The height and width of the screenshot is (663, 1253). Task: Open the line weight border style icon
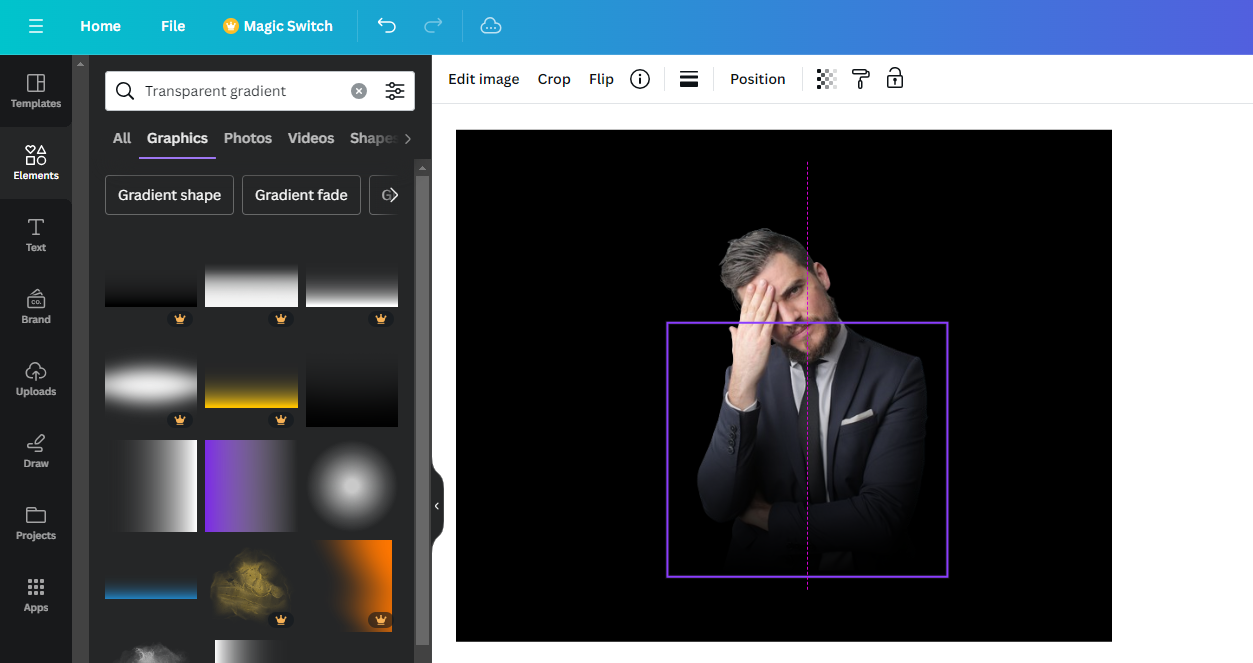point(689,79)
